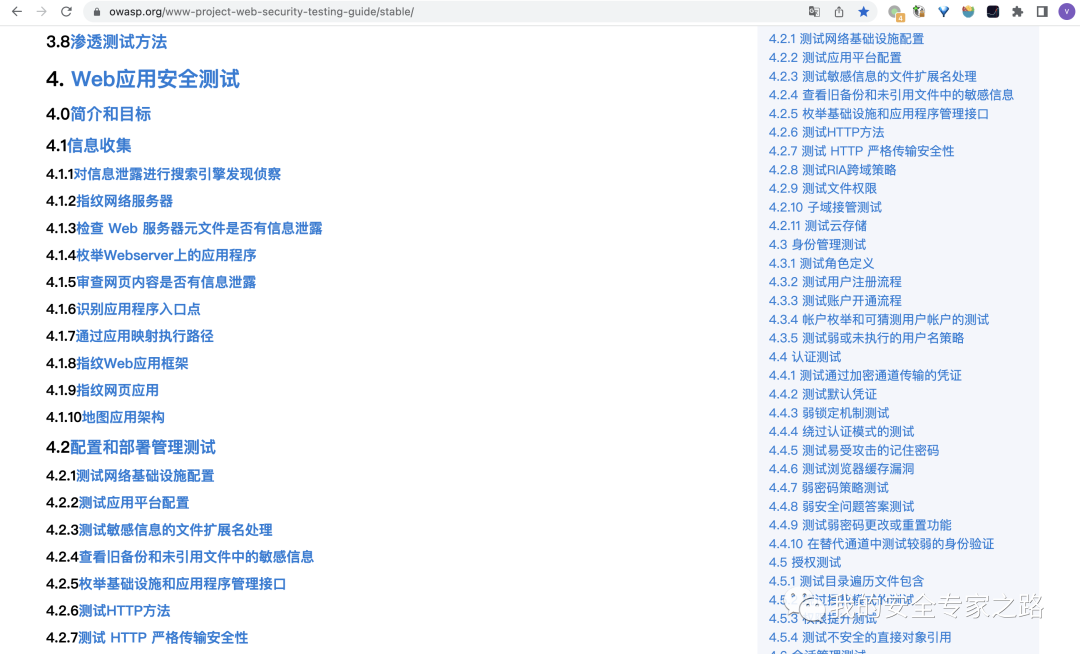Click the site lock icon in address bar
Viewport: 1080px width, 654px height.
97,12
